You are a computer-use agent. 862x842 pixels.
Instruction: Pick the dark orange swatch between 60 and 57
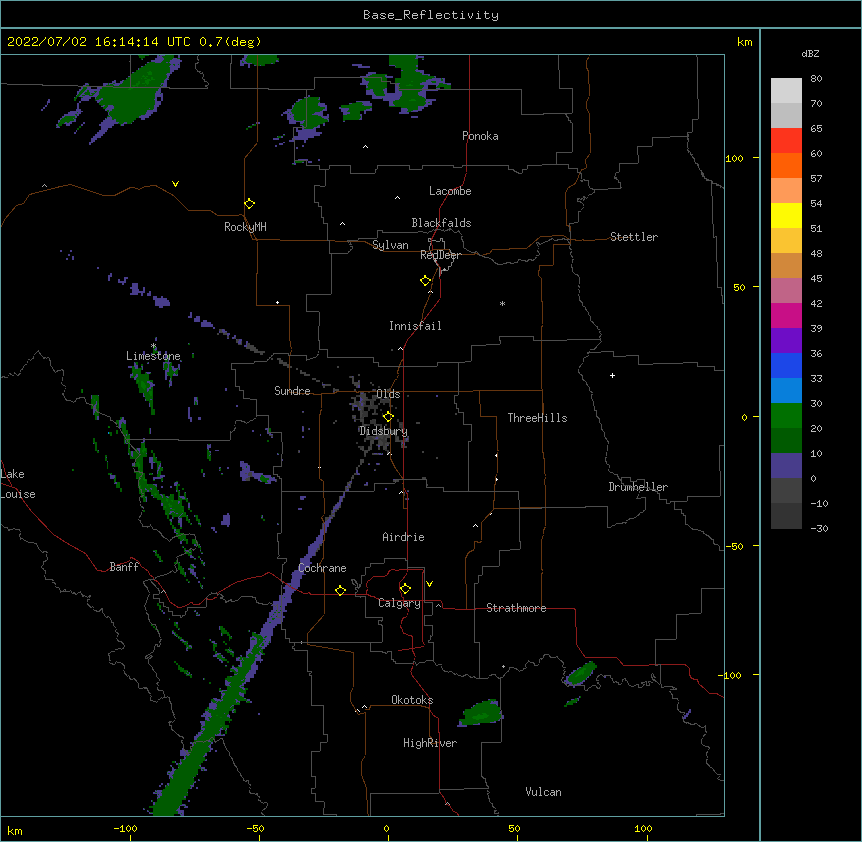[786, 165]
